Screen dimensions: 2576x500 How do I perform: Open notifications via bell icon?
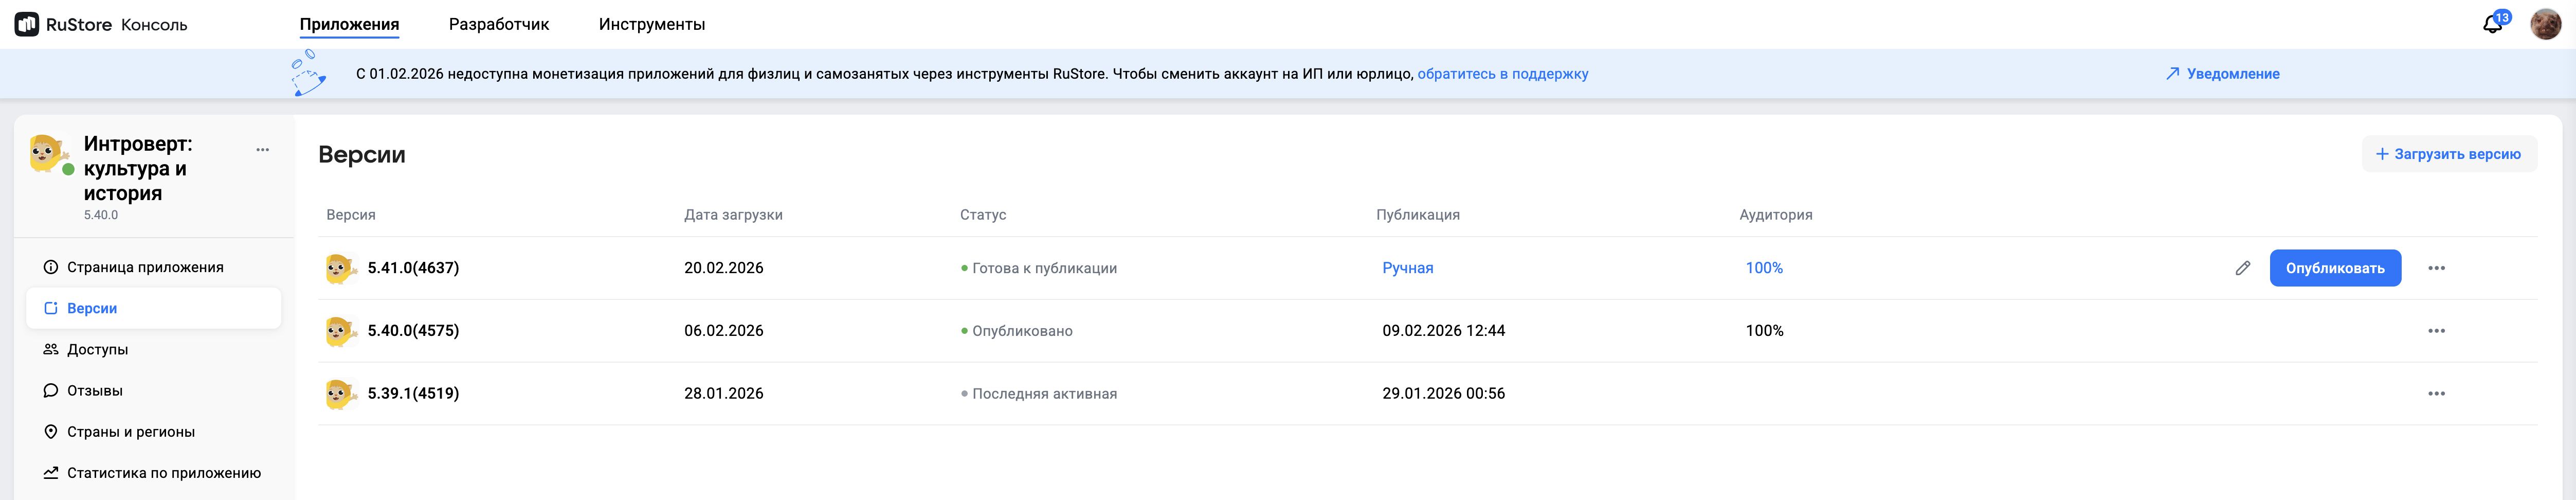tap(2493, 24)
